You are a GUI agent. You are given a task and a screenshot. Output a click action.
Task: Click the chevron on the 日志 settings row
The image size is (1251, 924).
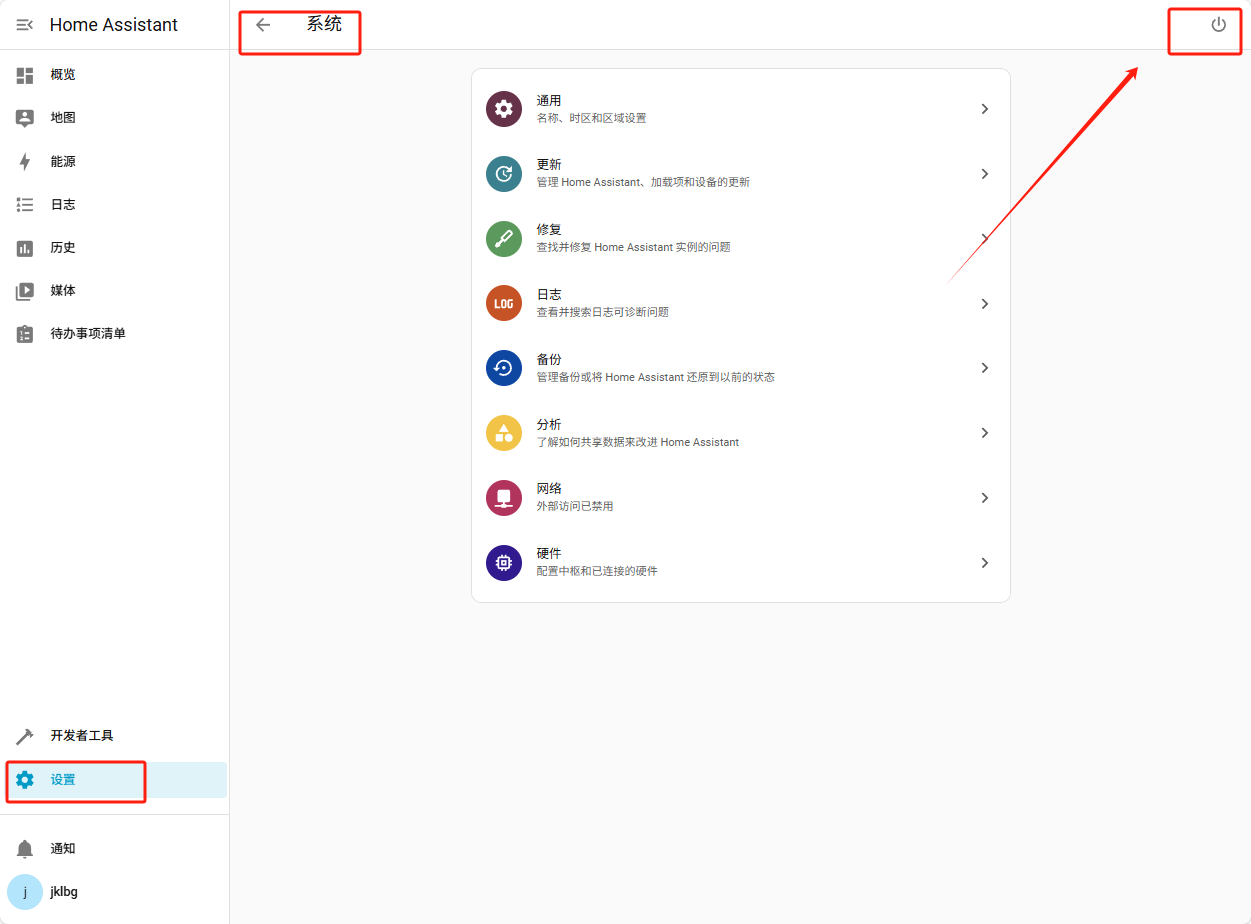coord(985,303)
